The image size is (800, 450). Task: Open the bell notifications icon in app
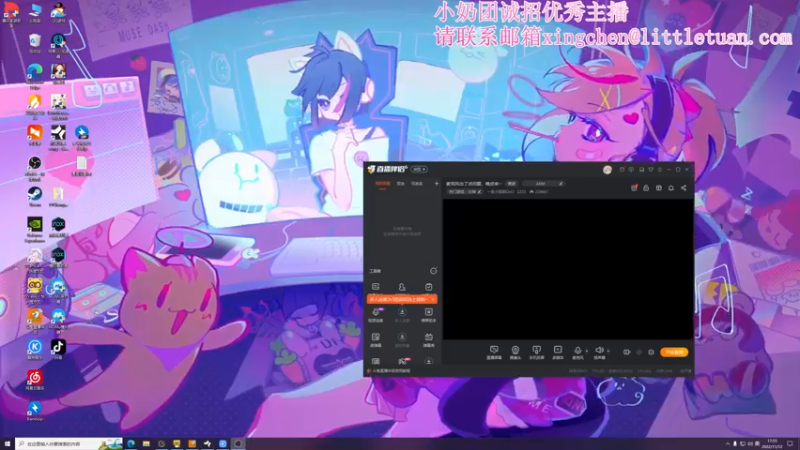click(x=671, y=188)
